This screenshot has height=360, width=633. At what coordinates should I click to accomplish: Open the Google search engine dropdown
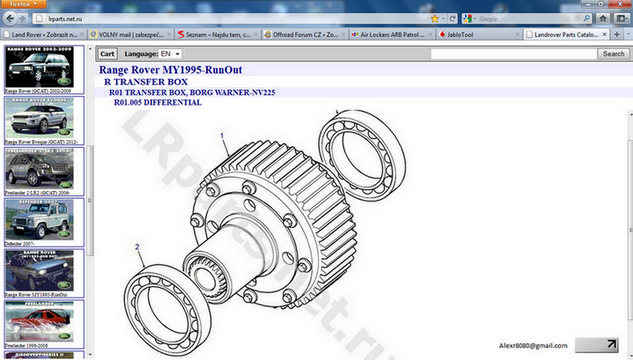470,19
